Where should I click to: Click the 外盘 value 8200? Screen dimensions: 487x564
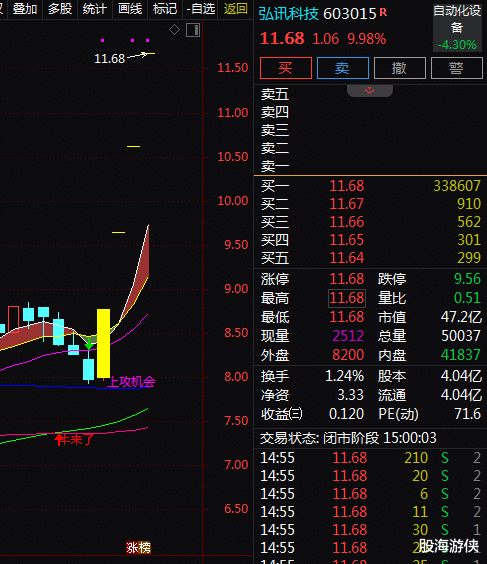click(348, 355)
